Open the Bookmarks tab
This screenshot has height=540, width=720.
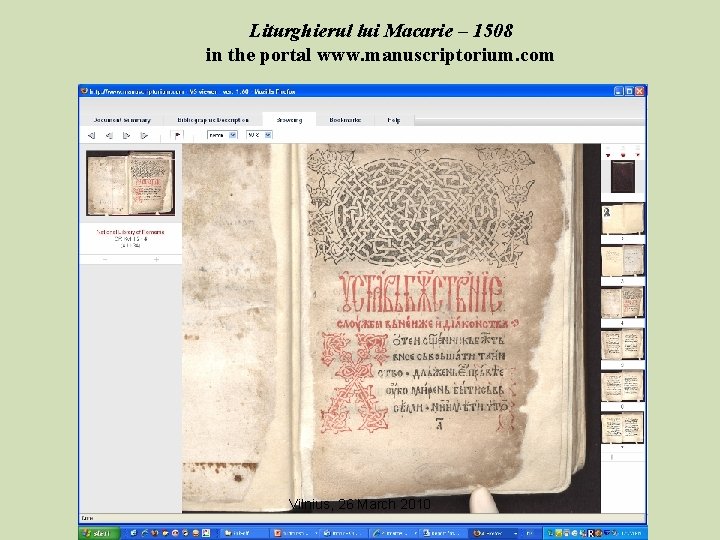345,120
